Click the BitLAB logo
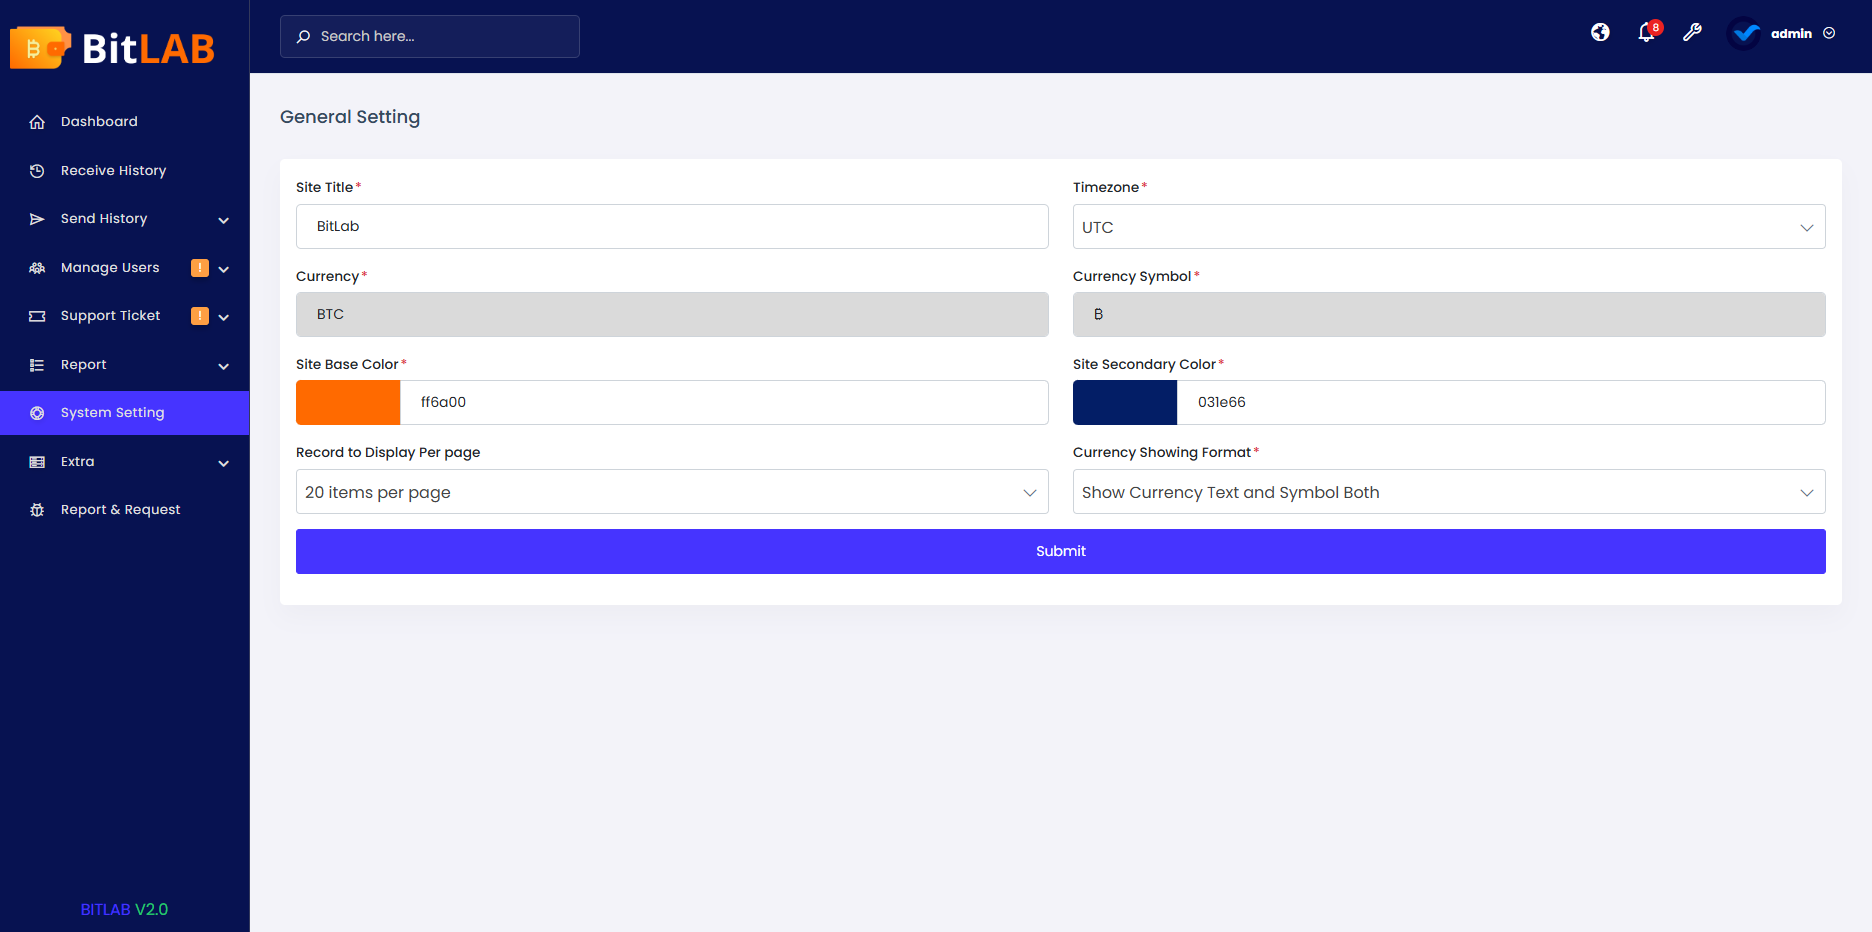Viewport: 1872px width, 932px height. pyautogui.click(x=112, y=47)
